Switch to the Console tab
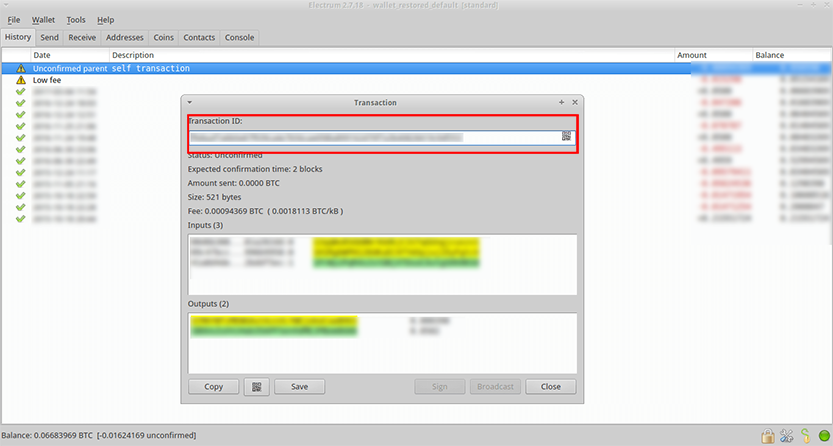Screen dimensions: 833x446 240,38
